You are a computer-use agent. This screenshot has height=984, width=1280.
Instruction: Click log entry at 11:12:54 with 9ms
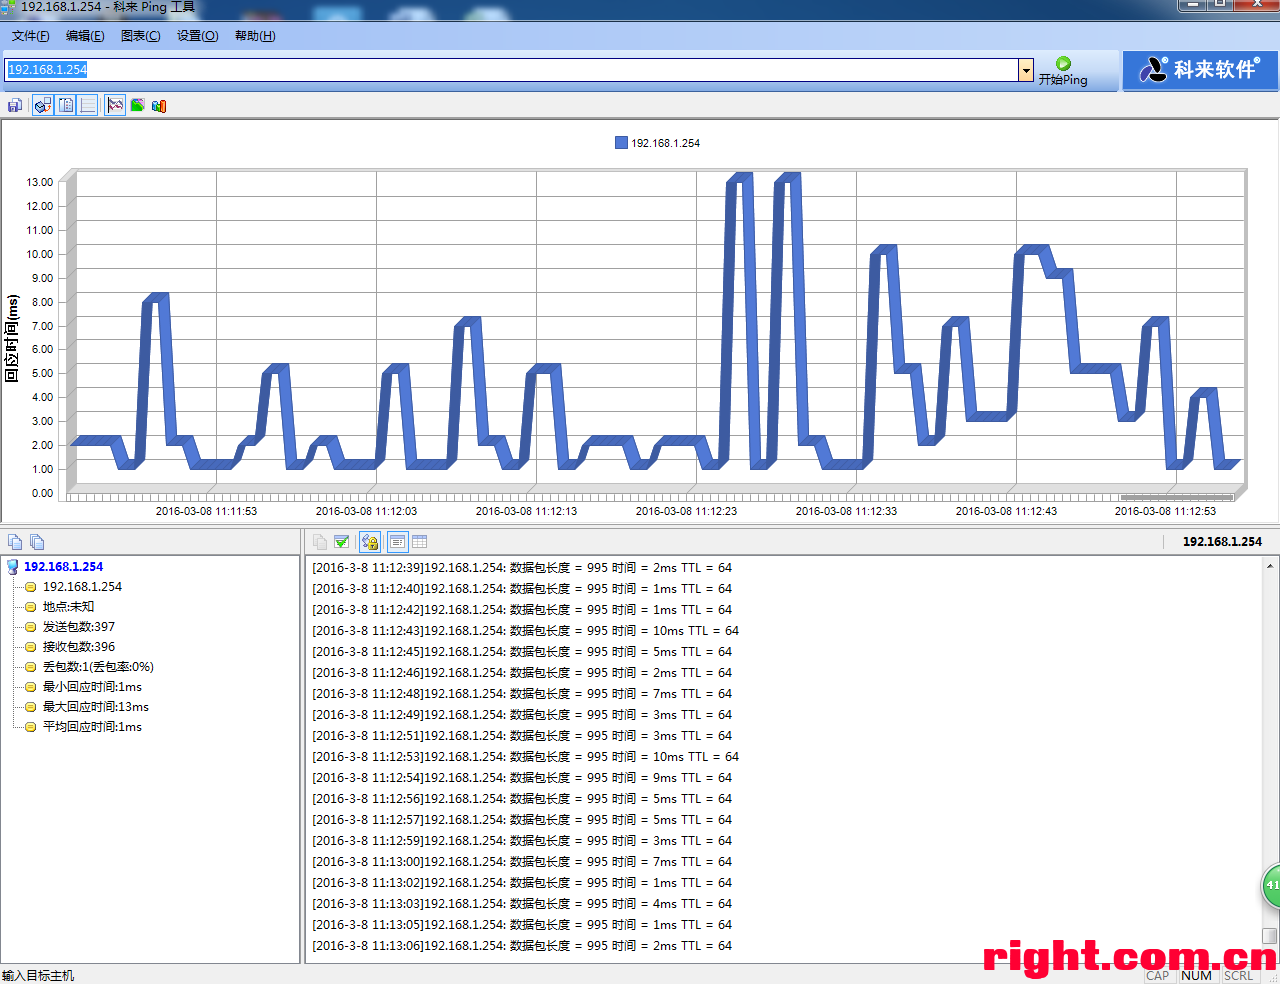point(522,778)
